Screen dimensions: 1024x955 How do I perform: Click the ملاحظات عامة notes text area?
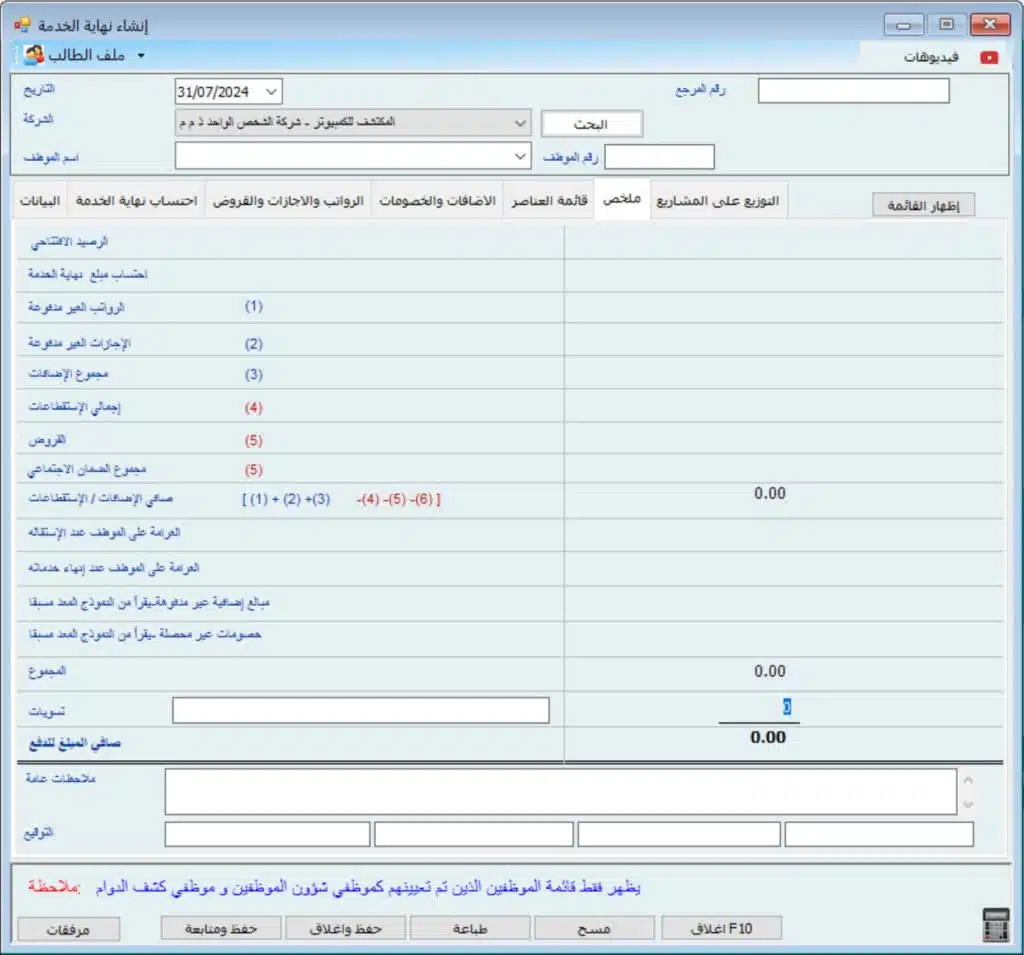(x=560, y=791)
